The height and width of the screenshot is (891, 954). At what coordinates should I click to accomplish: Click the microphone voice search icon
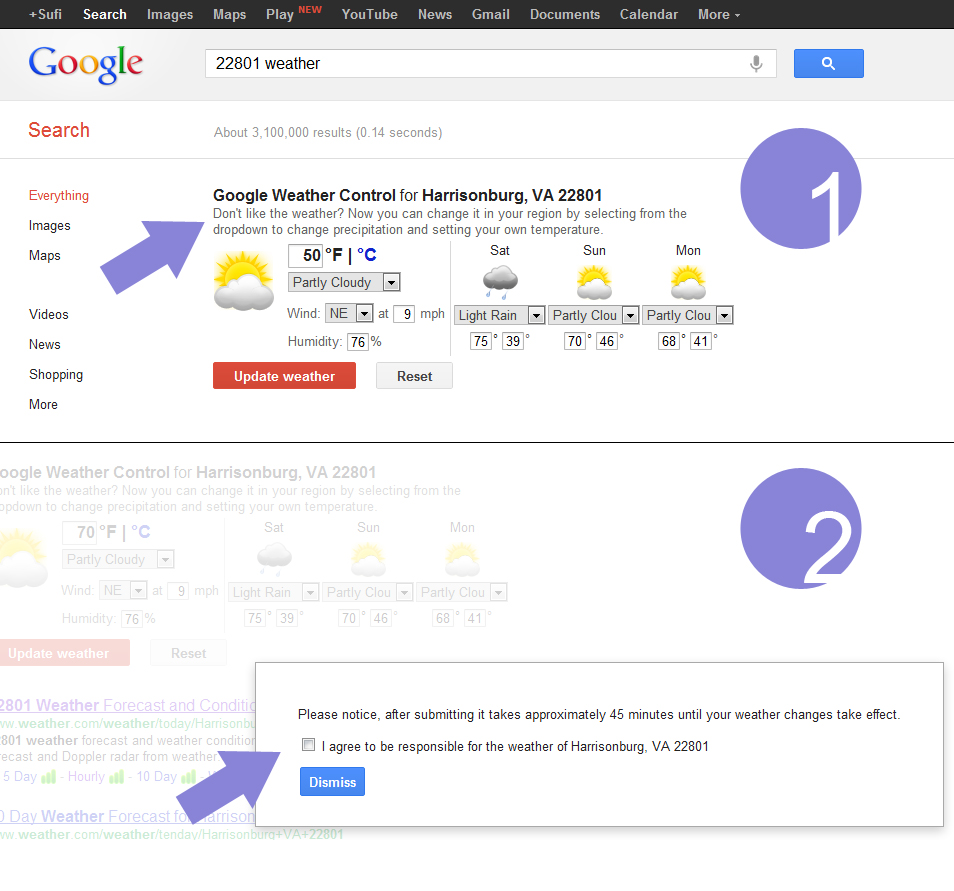point(756,63)
